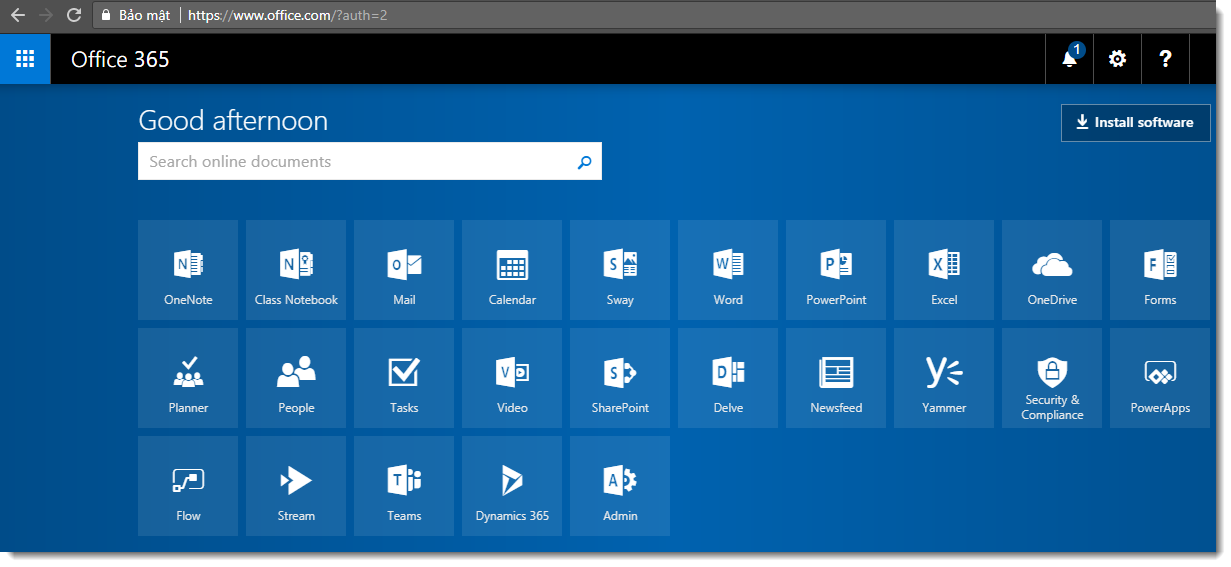The image size is (1231, 567).
Task: Open the settings gear menu
Action: (x=1117, y=59)
